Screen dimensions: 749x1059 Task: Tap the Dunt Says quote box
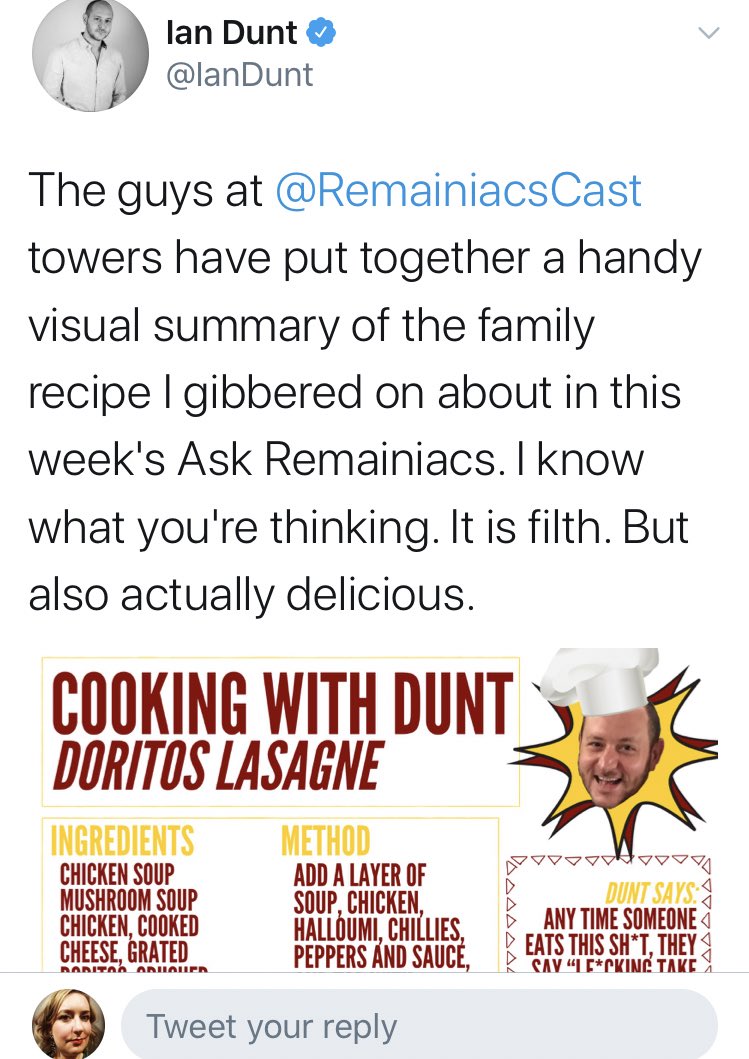point(608,915)
